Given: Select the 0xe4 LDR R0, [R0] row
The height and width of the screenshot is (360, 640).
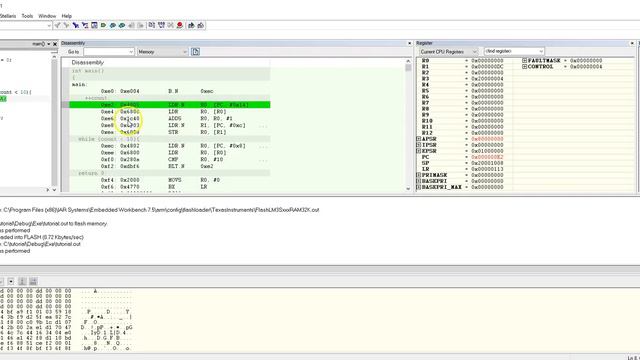Looking at the screenshot, I should pos(170,112).
